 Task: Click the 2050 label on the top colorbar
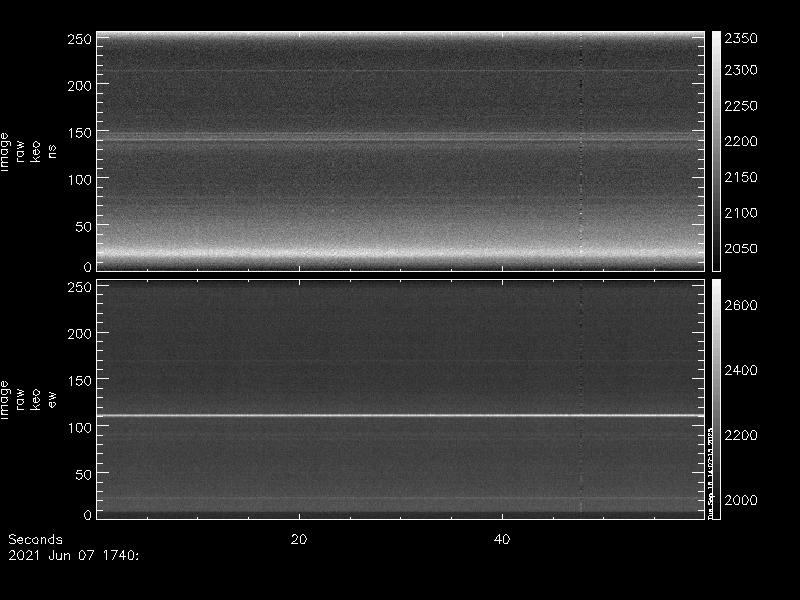click(741, 249)
